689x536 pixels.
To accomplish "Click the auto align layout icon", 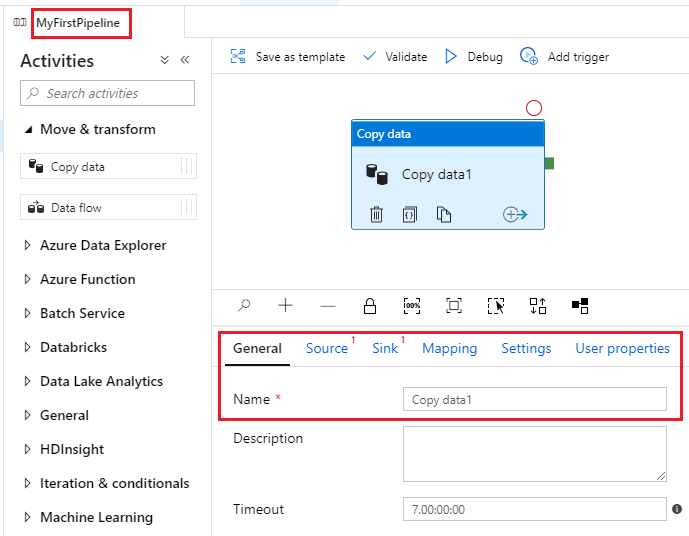I will pyautogui.click(x=538, y=306).
